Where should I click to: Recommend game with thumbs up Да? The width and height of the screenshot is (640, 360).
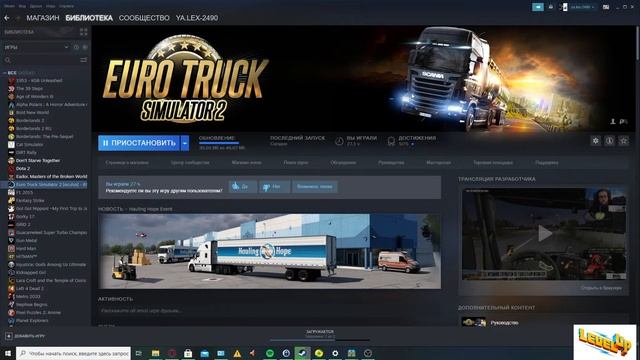[243, 187]
